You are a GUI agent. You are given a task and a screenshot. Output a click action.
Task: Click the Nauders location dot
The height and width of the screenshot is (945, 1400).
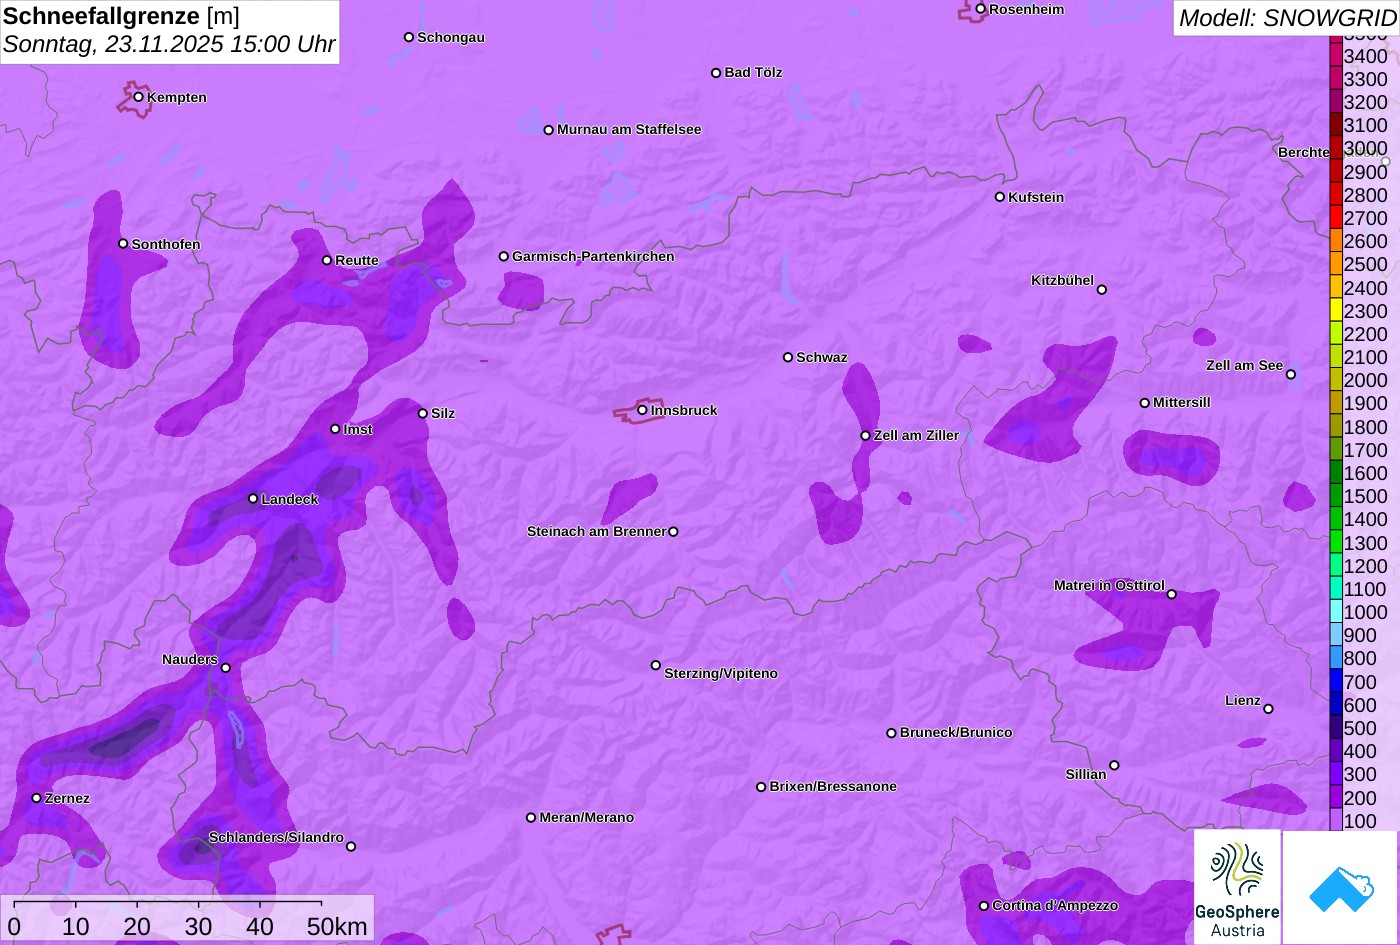click(226, 668)
